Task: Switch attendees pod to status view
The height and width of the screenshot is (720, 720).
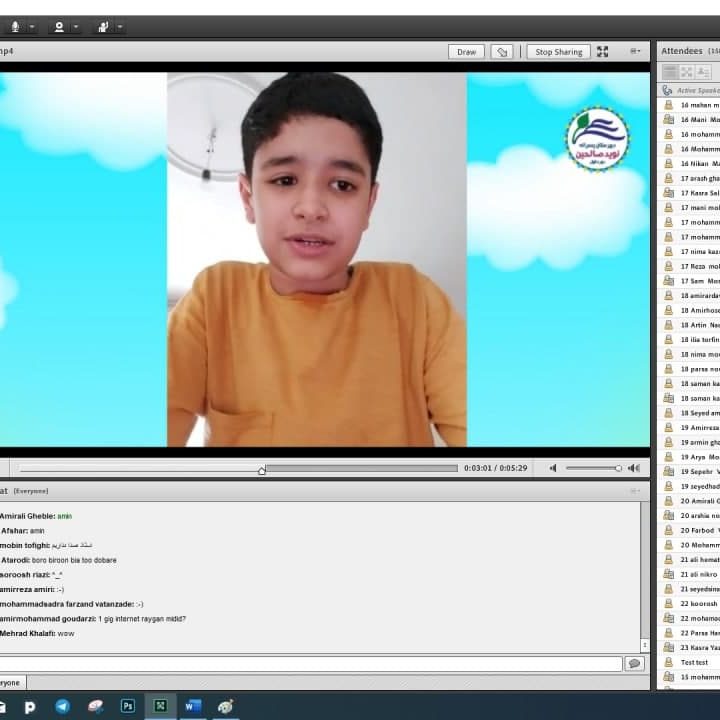Action: [x=703, y=72]
